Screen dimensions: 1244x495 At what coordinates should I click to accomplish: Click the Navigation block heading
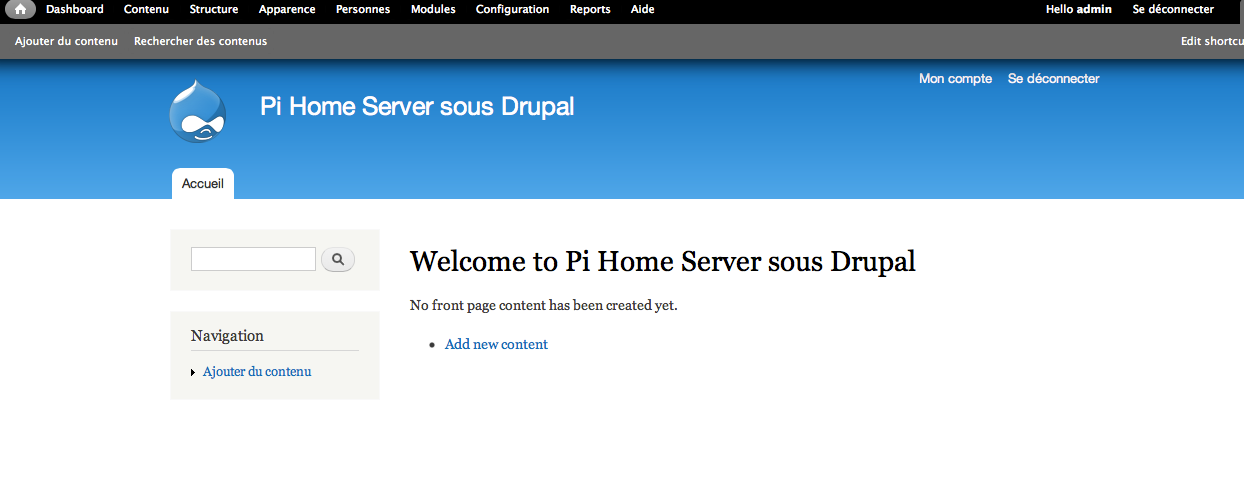pos(227,336)
